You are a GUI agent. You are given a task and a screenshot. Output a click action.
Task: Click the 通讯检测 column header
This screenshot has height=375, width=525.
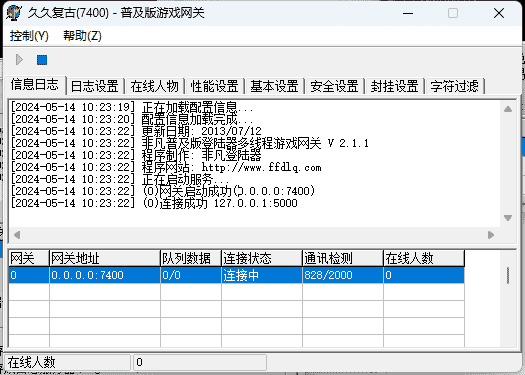[x=343, y=258]
